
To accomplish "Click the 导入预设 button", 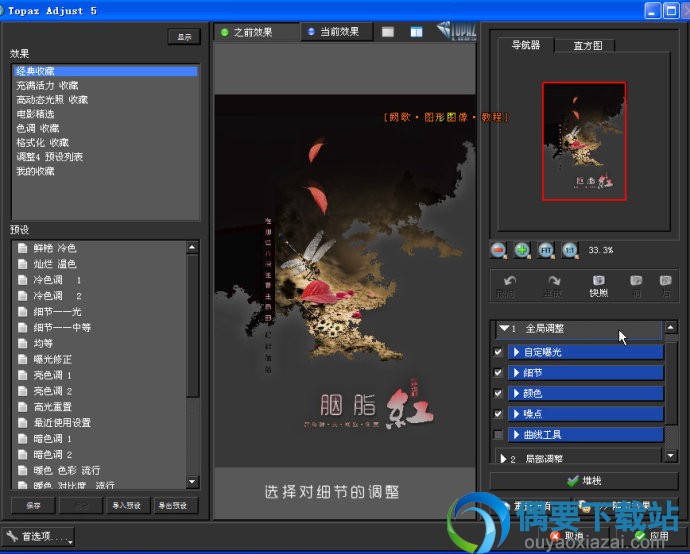I will pos(127,506).
